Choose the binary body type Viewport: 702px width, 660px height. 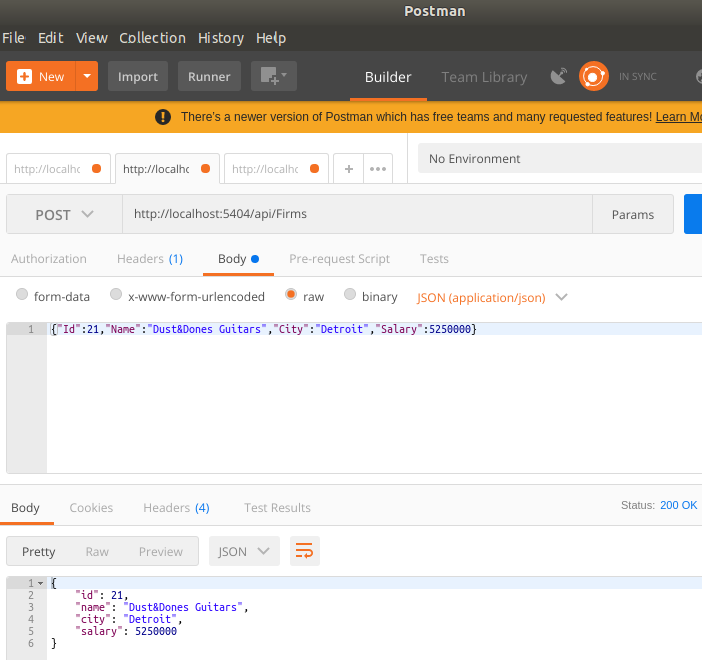coord(350,296)
